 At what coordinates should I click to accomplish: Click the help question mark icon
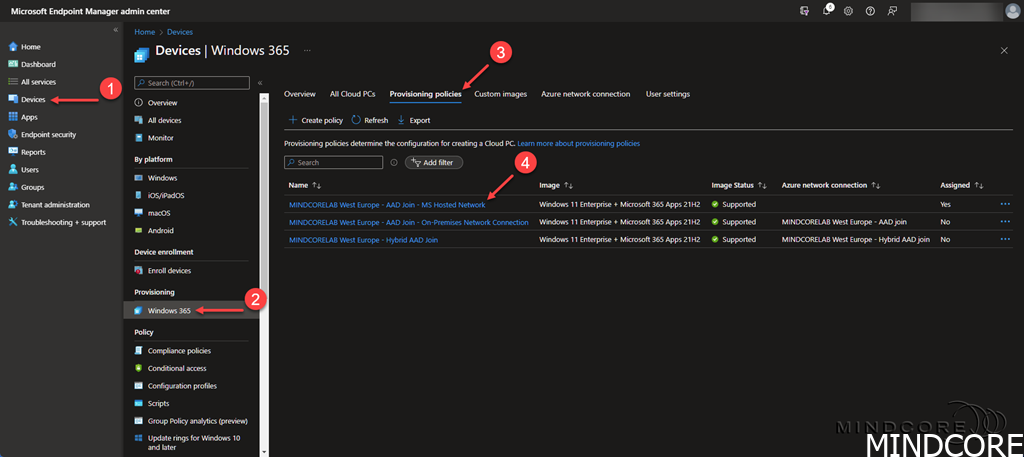click(x=870, y=11)
